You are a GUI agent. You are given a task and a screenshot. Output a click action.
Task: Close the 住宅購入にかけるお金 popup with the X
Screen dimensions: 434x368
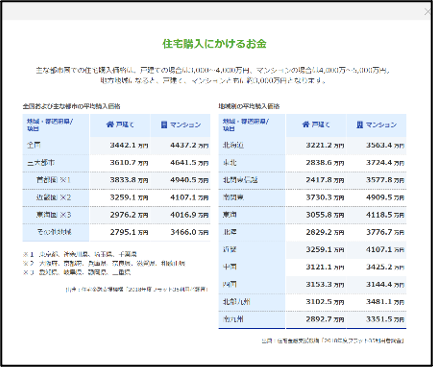427,12
